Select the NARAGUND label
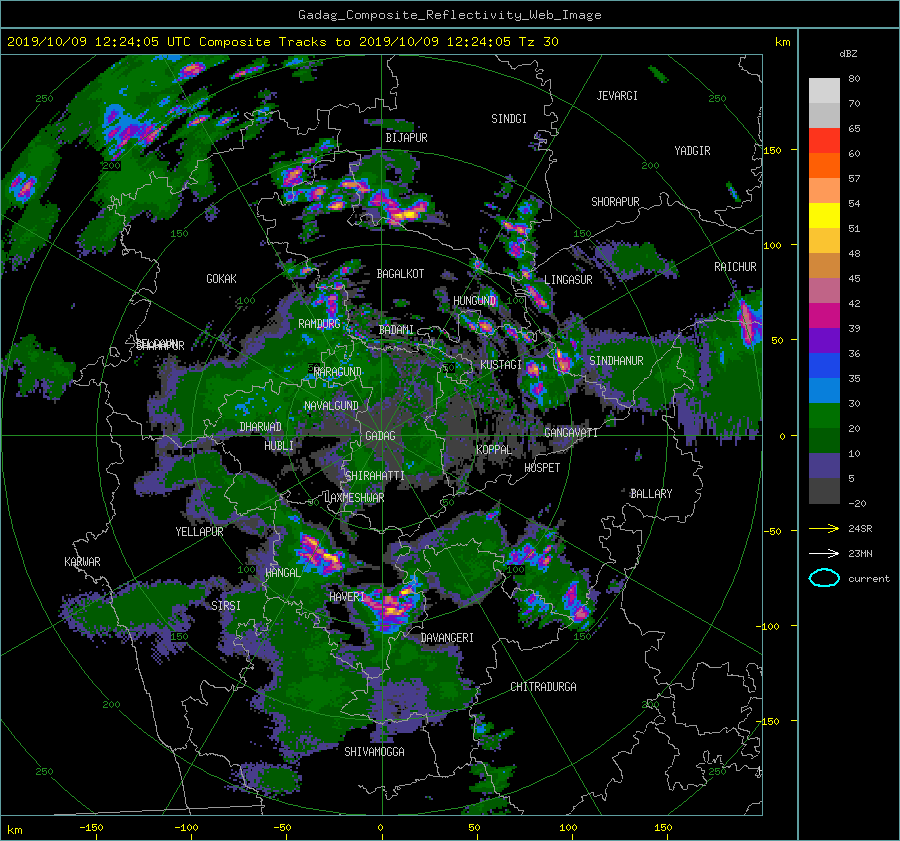 pos(338,372)
